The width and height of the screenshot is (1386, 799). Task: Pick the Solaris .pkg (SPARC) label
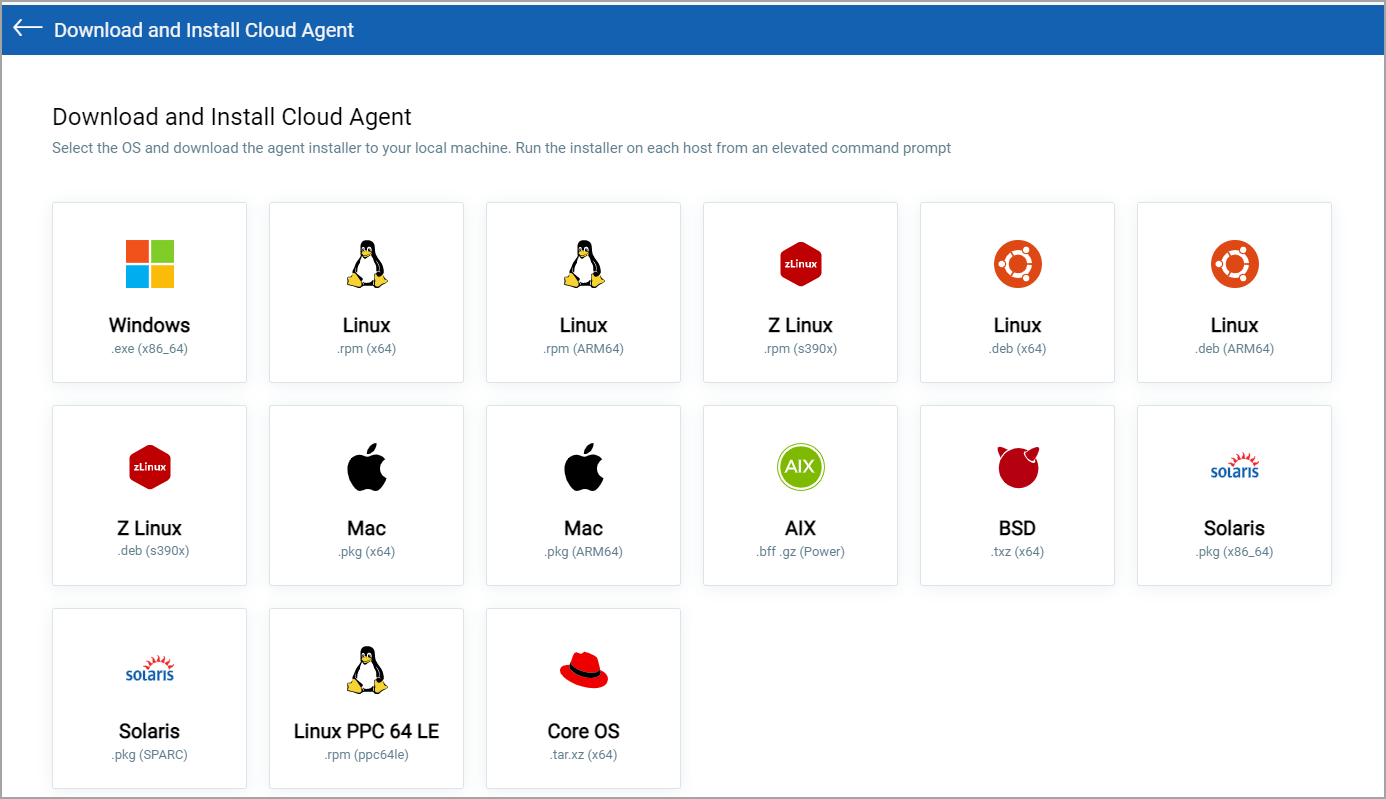click(150, 731)
